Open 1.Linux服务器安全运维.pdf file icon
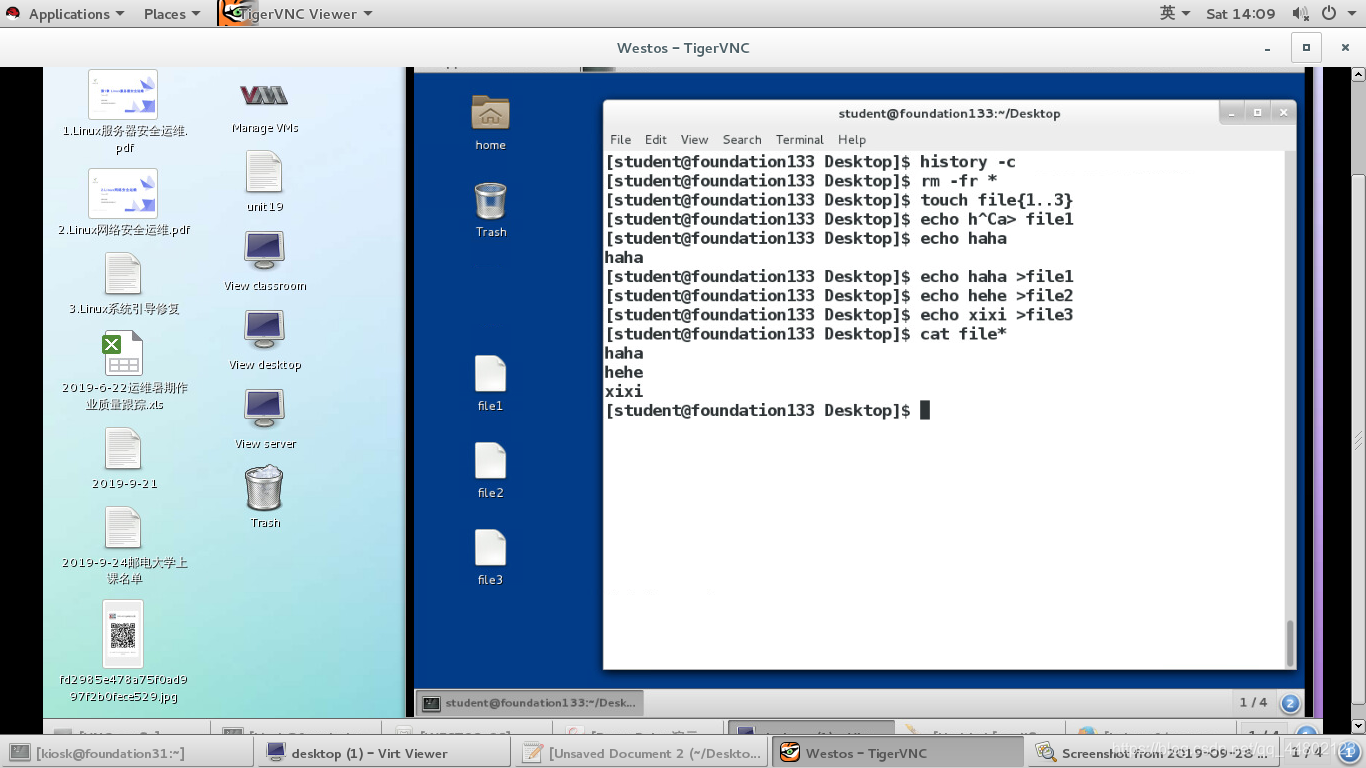Screen dimensions: 1366x768 [123, 94]
